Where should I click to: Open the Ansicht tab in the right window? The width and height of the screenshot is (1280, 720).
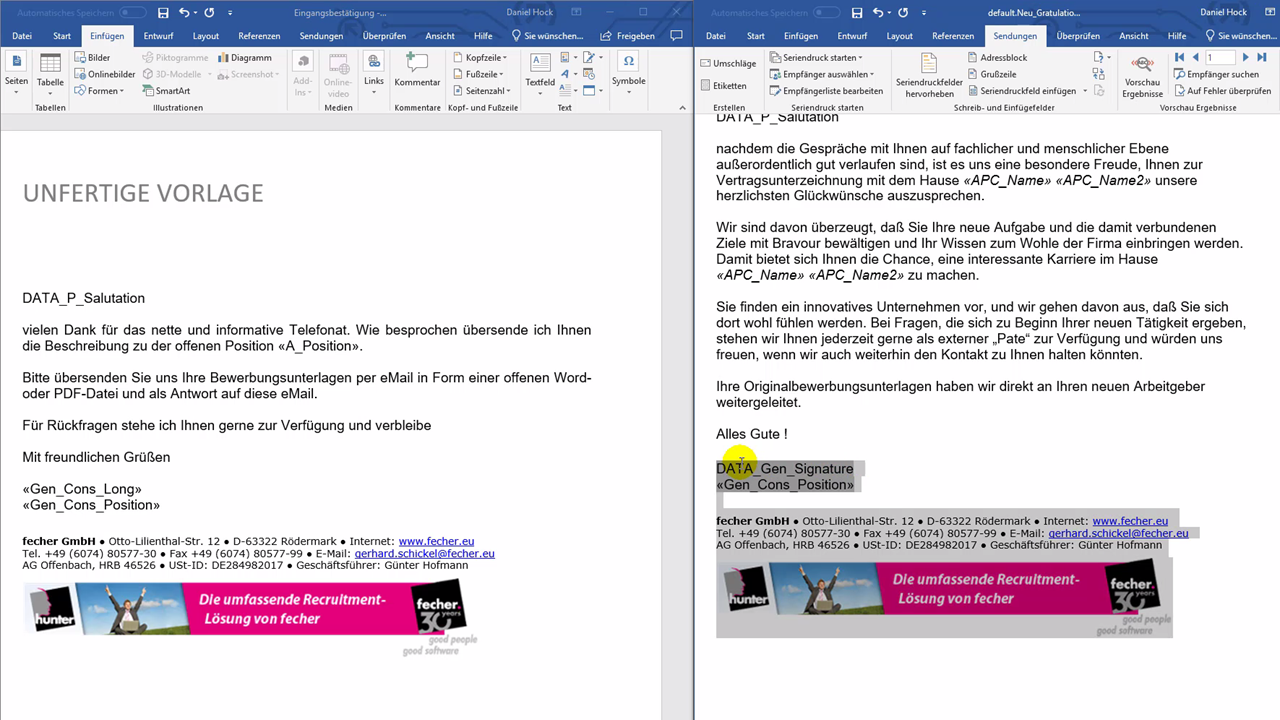pyautogui.click(x=1134, y=35)
